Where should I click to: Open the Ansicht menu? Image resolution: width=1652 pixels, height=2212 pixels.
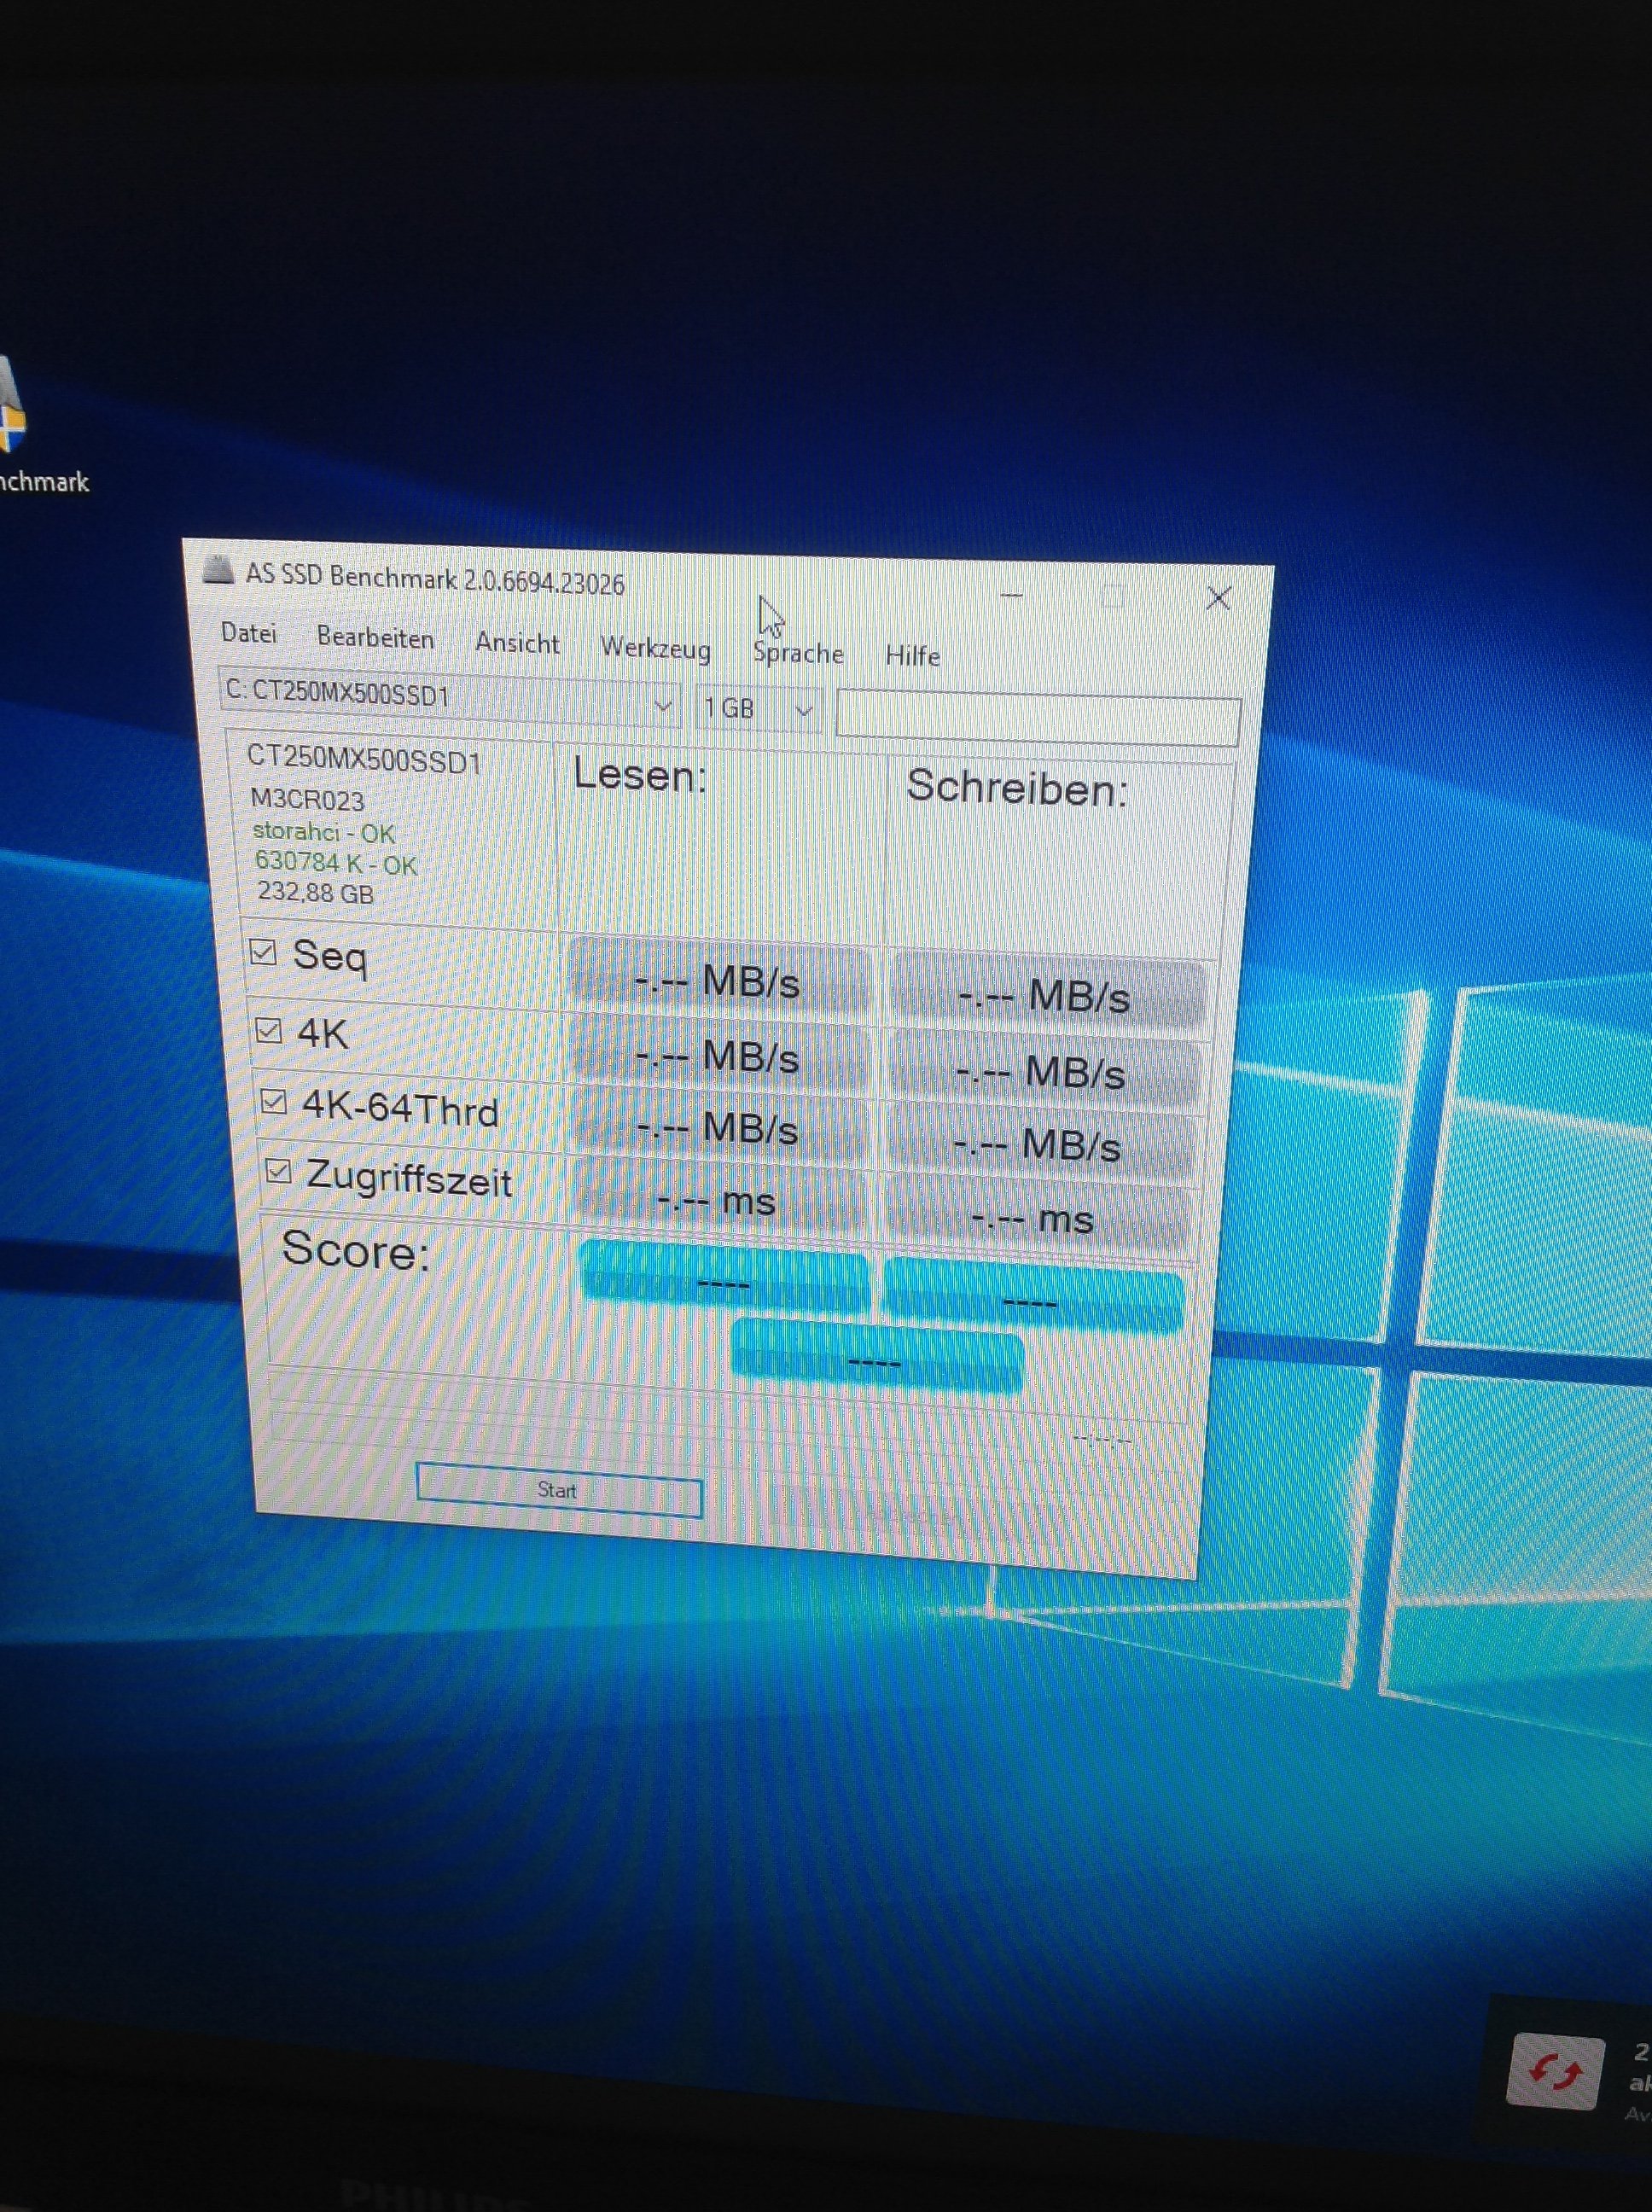click(x=517, y=643)
